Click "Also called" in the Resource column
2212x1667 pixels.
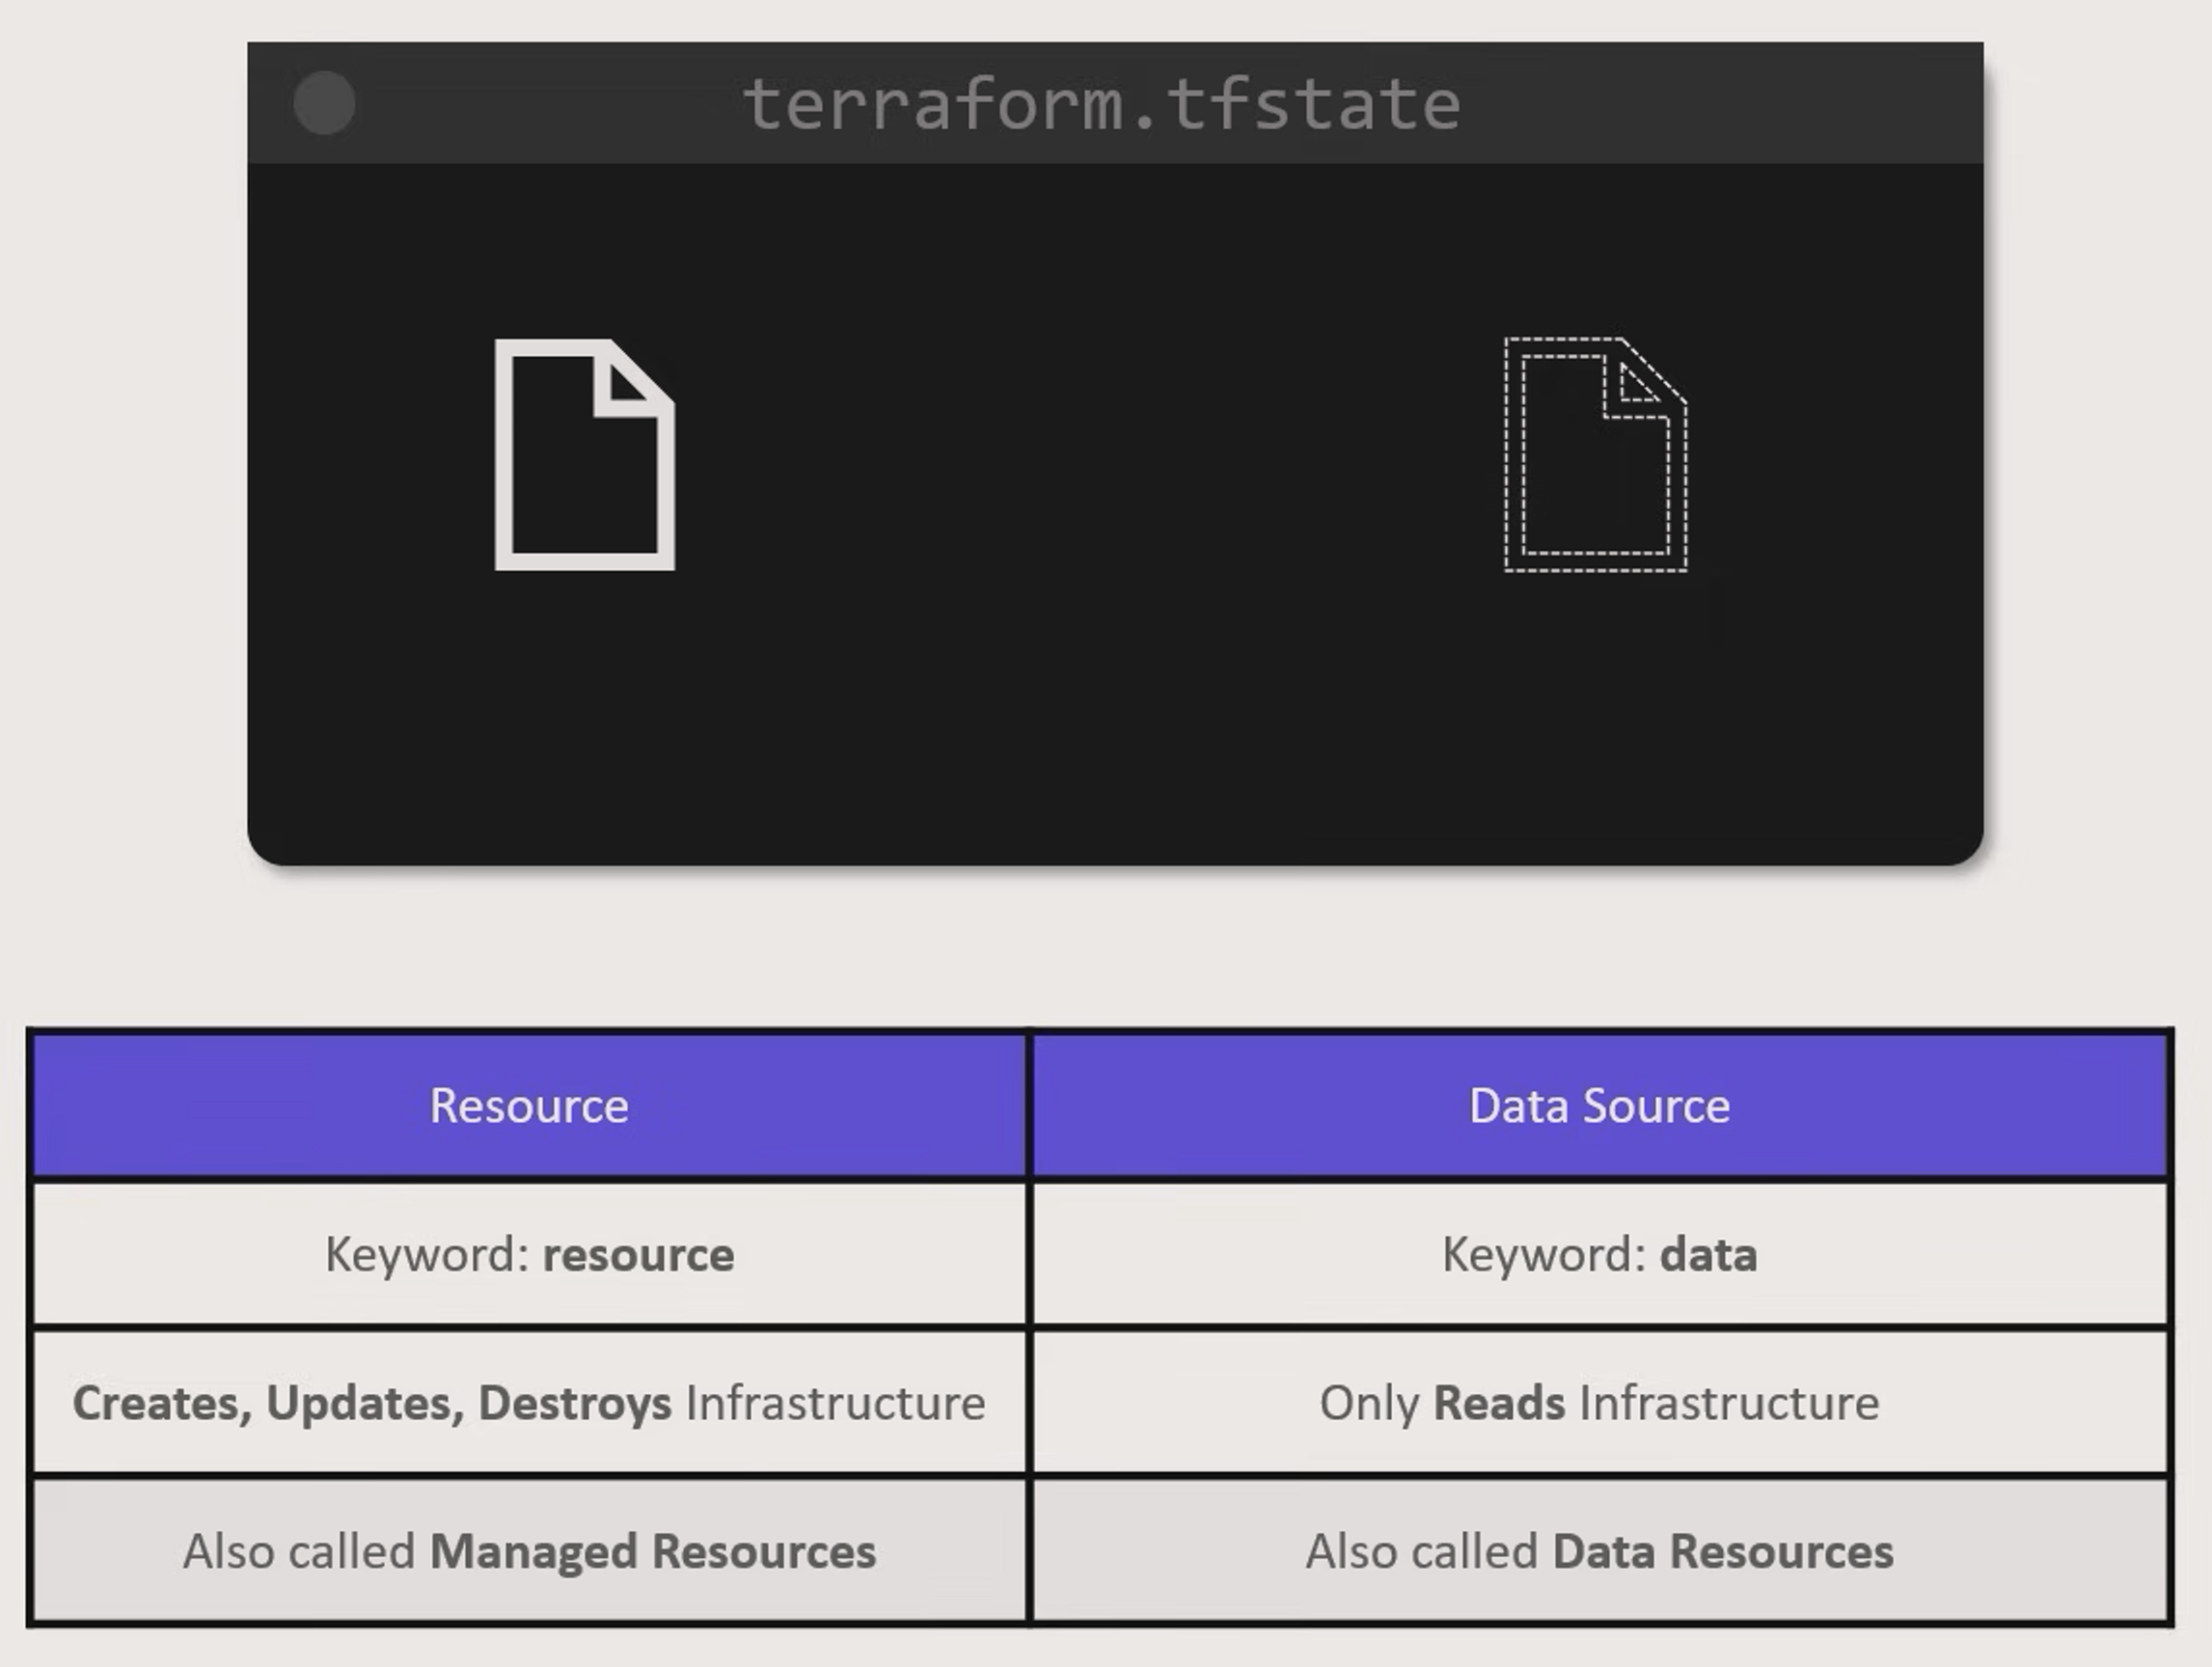tap(299, 1552)
